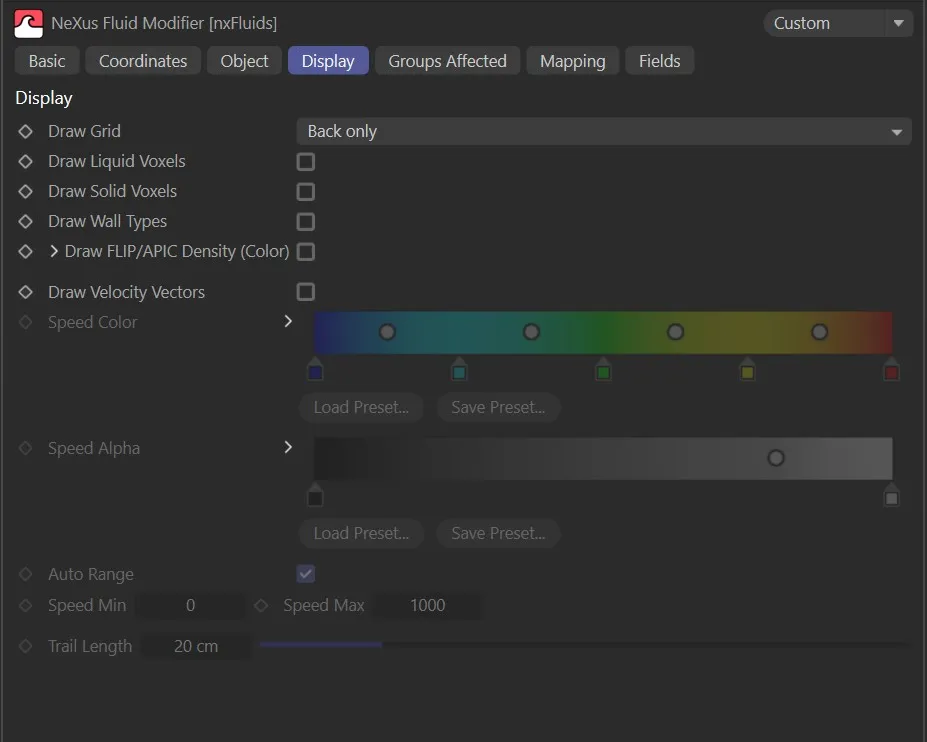This screenshot has height=742, width=927.
Task: Click the NeXus Fluid Modifier logo icon
Action: [28, 22]
